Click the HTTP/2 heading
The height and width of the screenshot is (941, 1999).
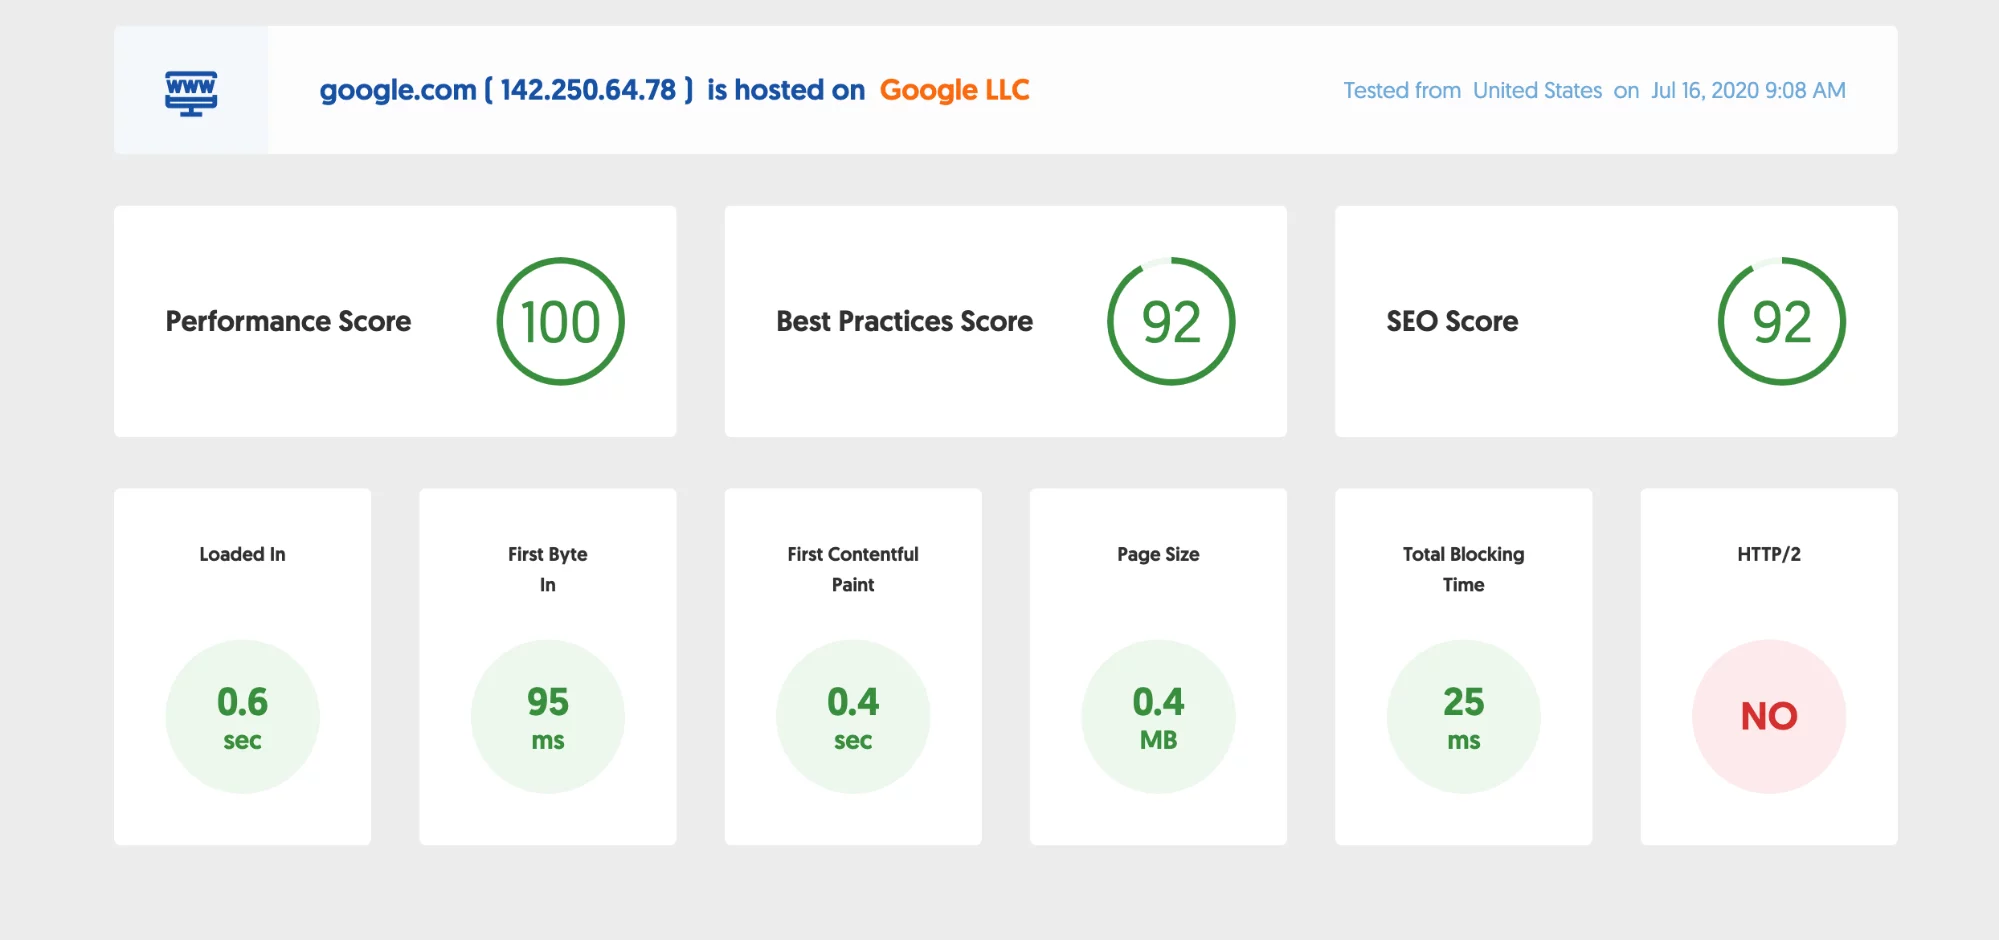[x=1768, y=554]
